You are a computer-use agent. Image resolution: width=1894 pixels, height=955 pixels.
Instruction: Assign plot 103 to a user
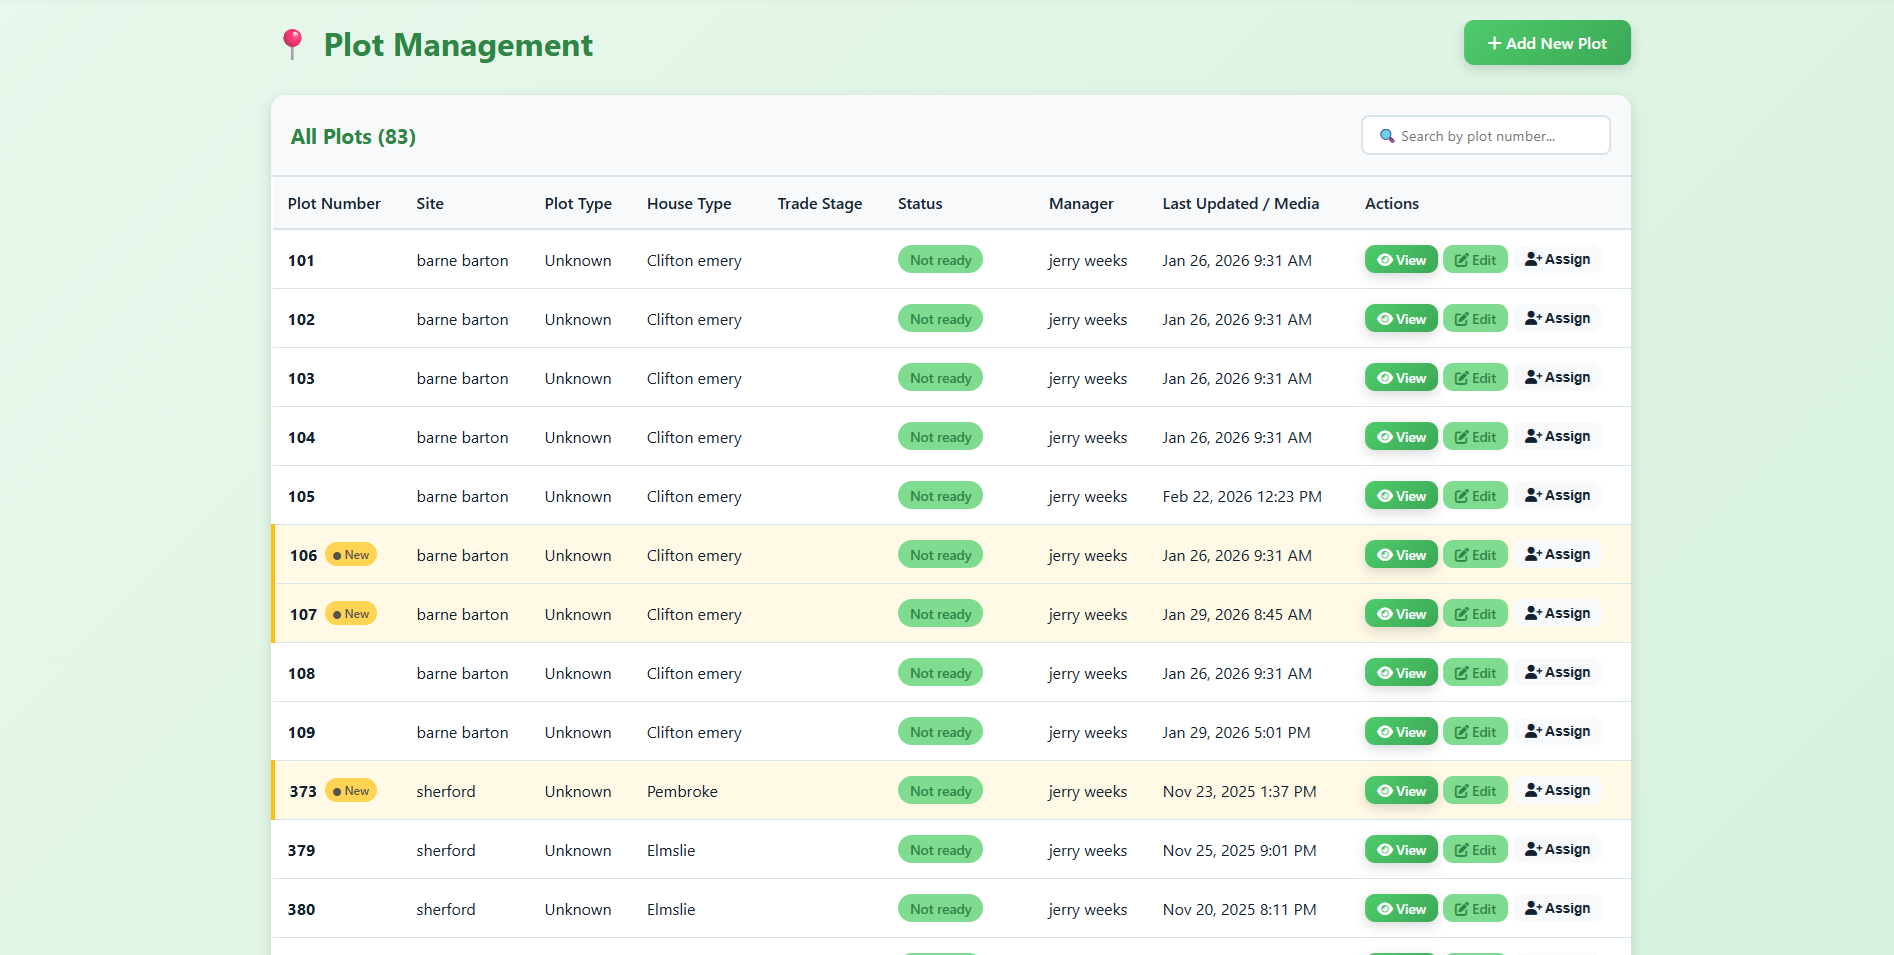click(x=1556, y=378)
